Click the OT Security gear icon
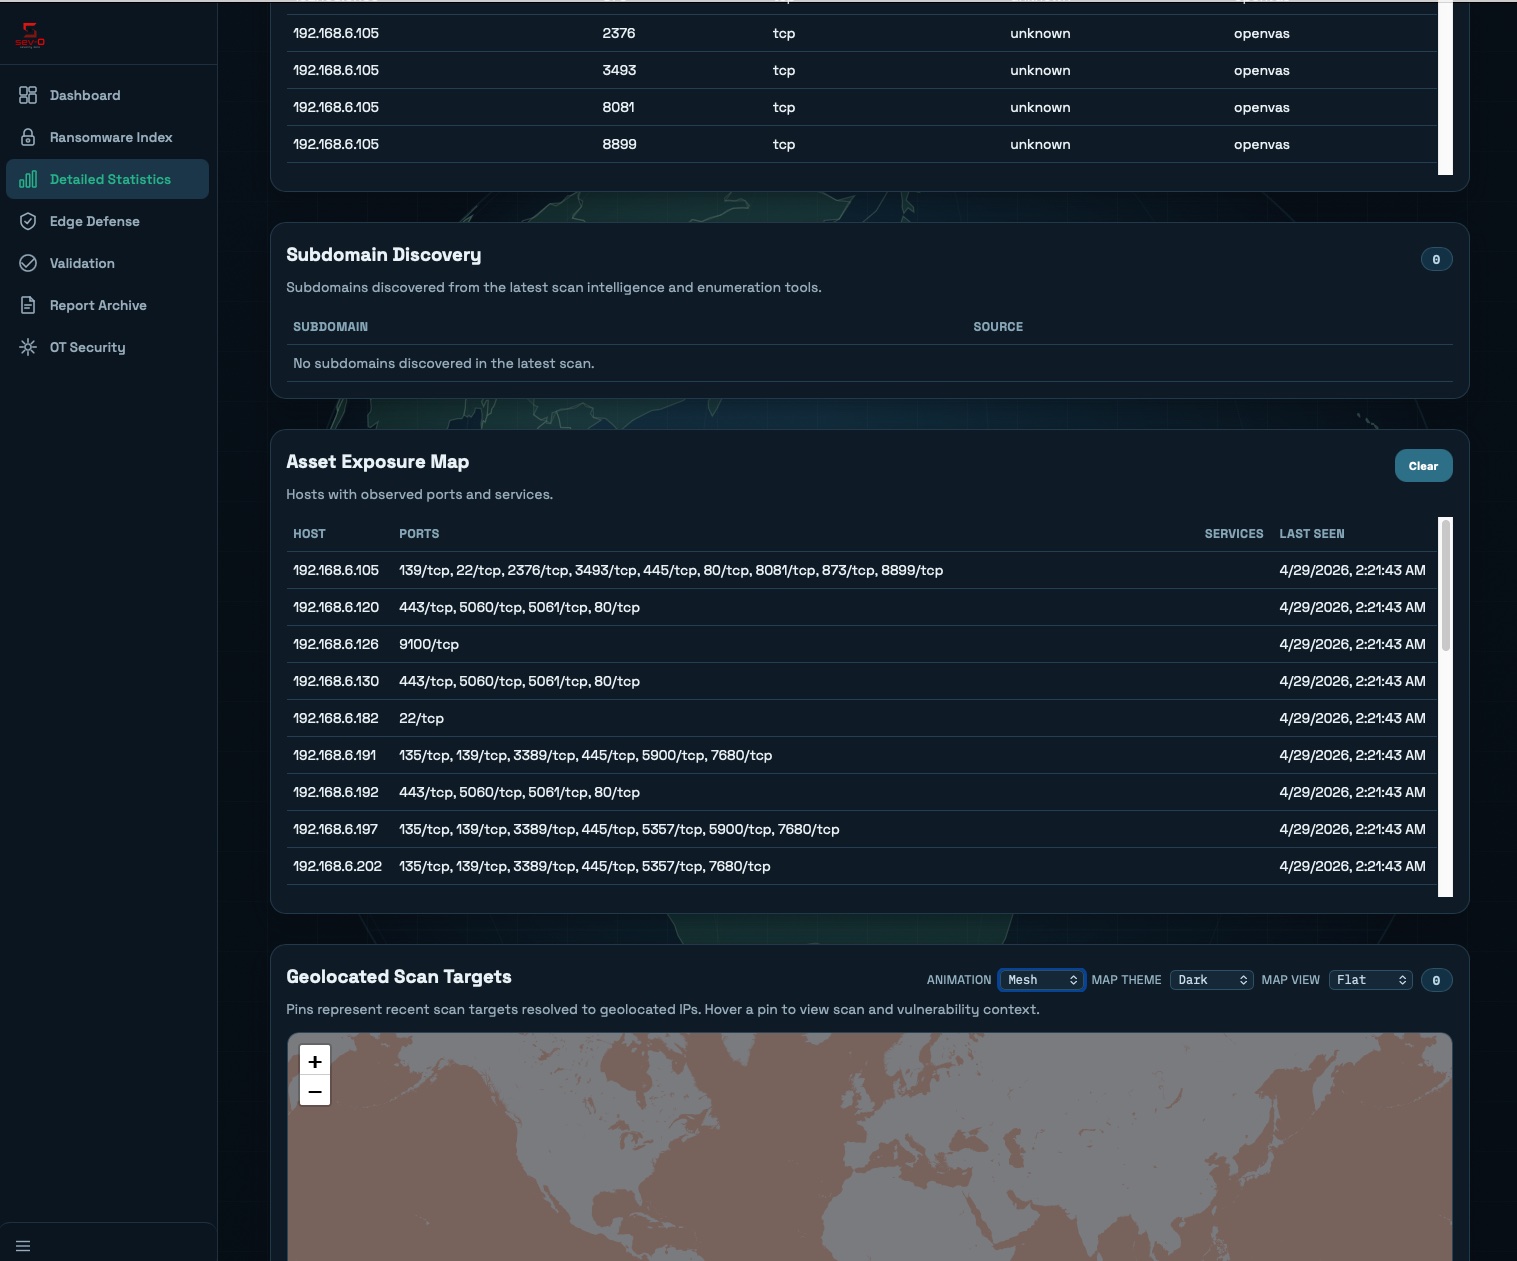 click(x=28, y=347)
